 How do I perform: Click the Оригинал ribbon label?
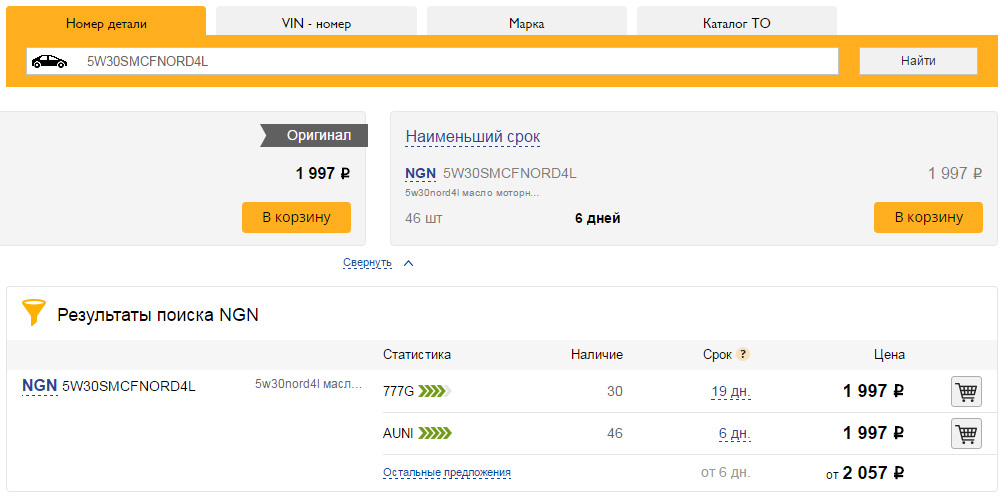coord(314,136)
